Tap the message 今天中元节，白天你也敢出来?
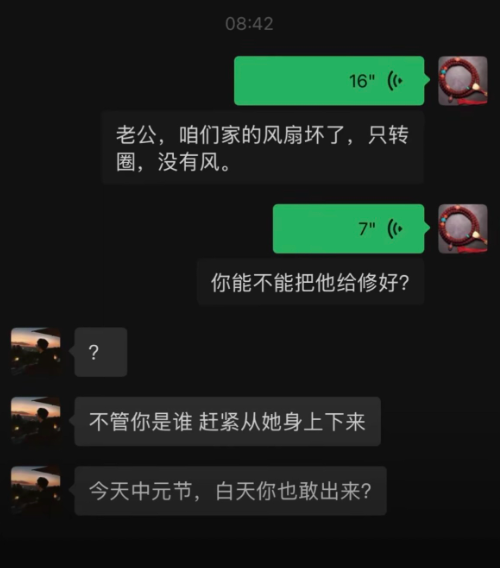The image size is (500, 568). coord(230,491)
